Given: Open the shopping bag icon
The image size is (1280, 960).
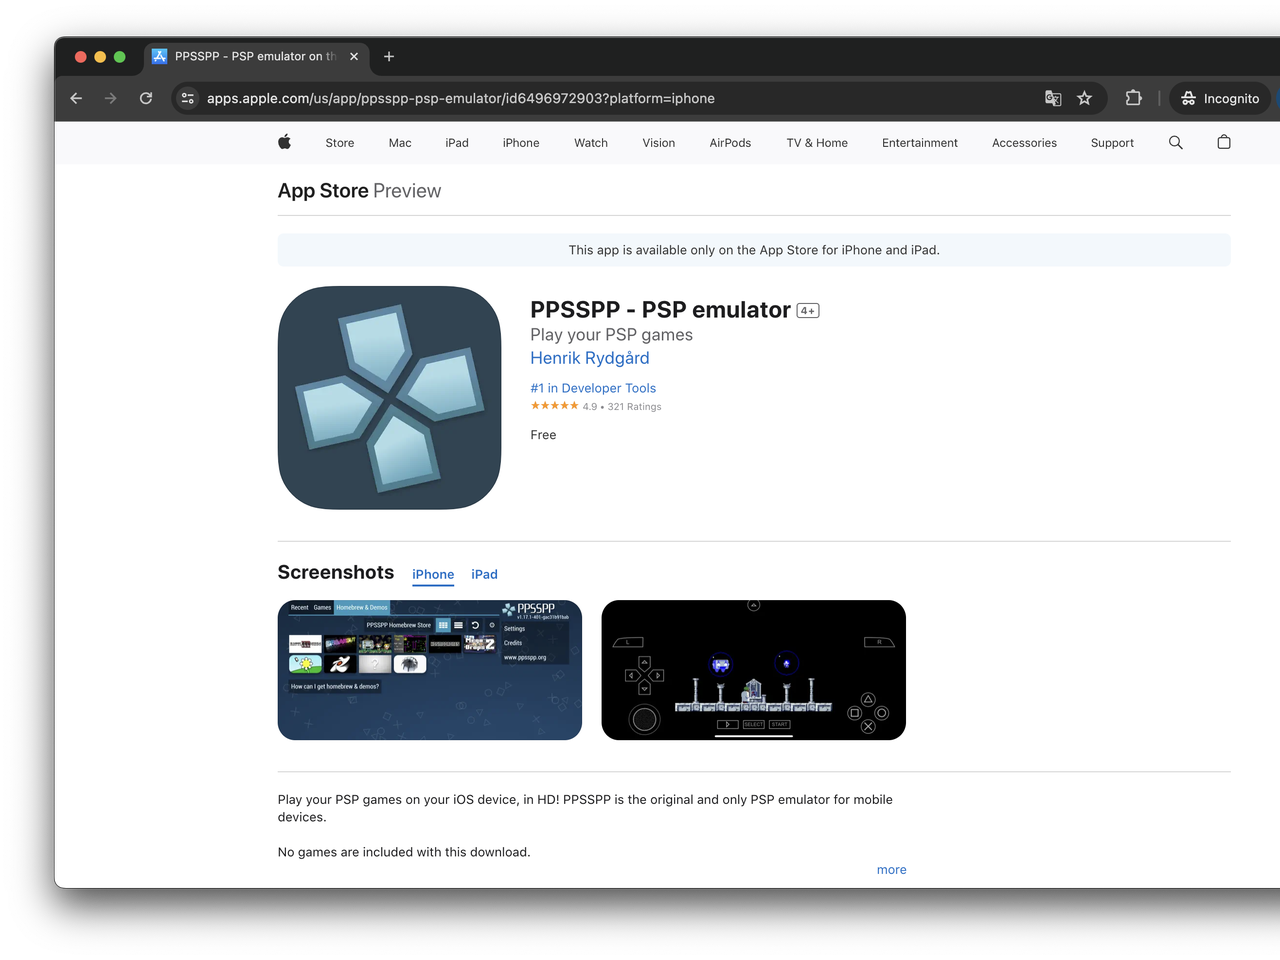Looking at the screenshot, I should (1224, 142).
